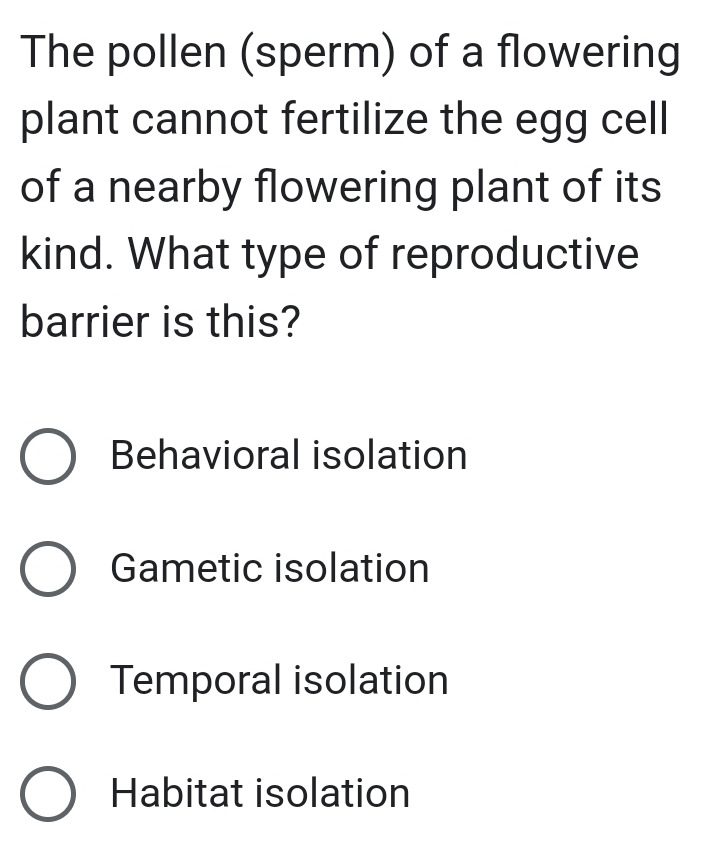Click the Habitat isolation answer label
This screenshot has height=845, width=705.
[x=260, y=794]
